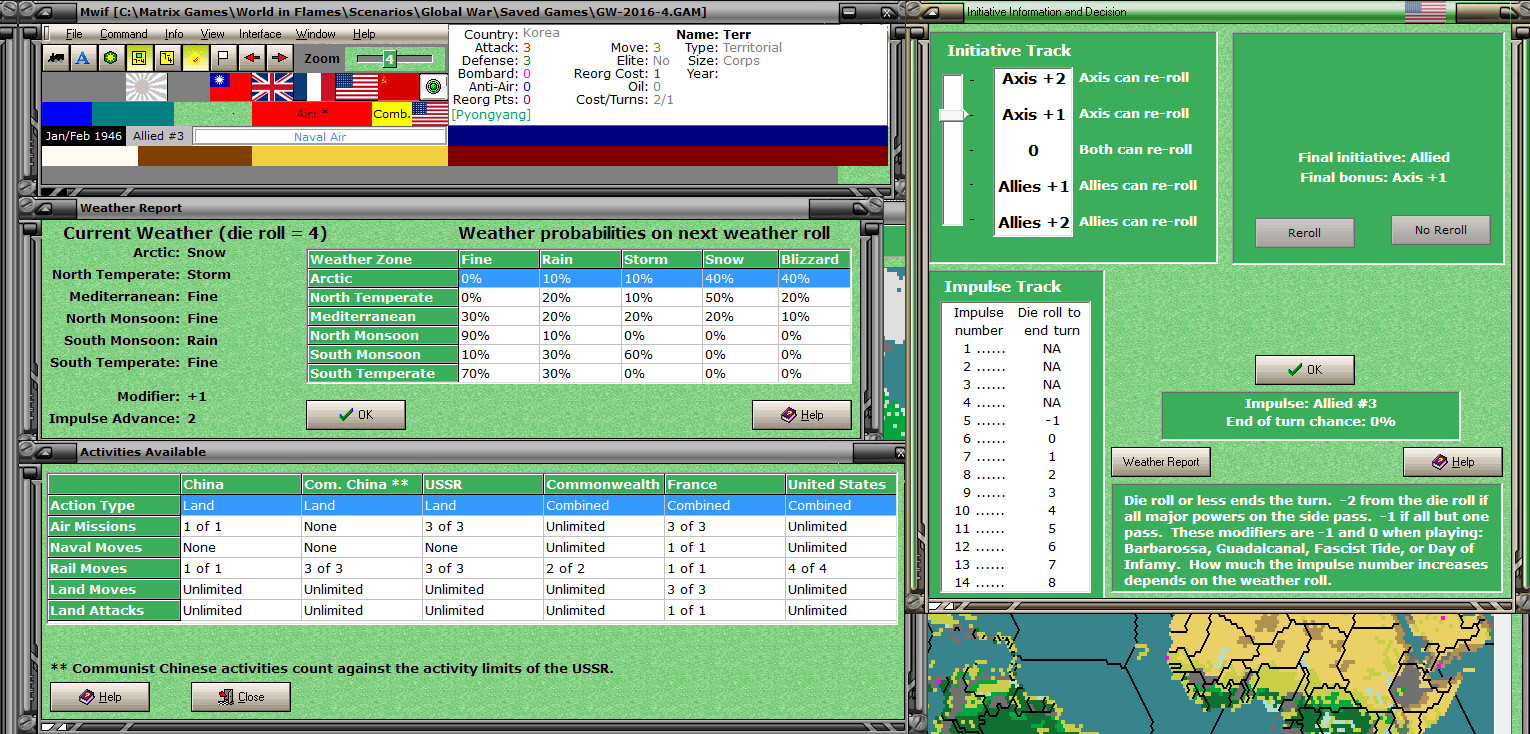Open the Interface menu

coord(260,34)
